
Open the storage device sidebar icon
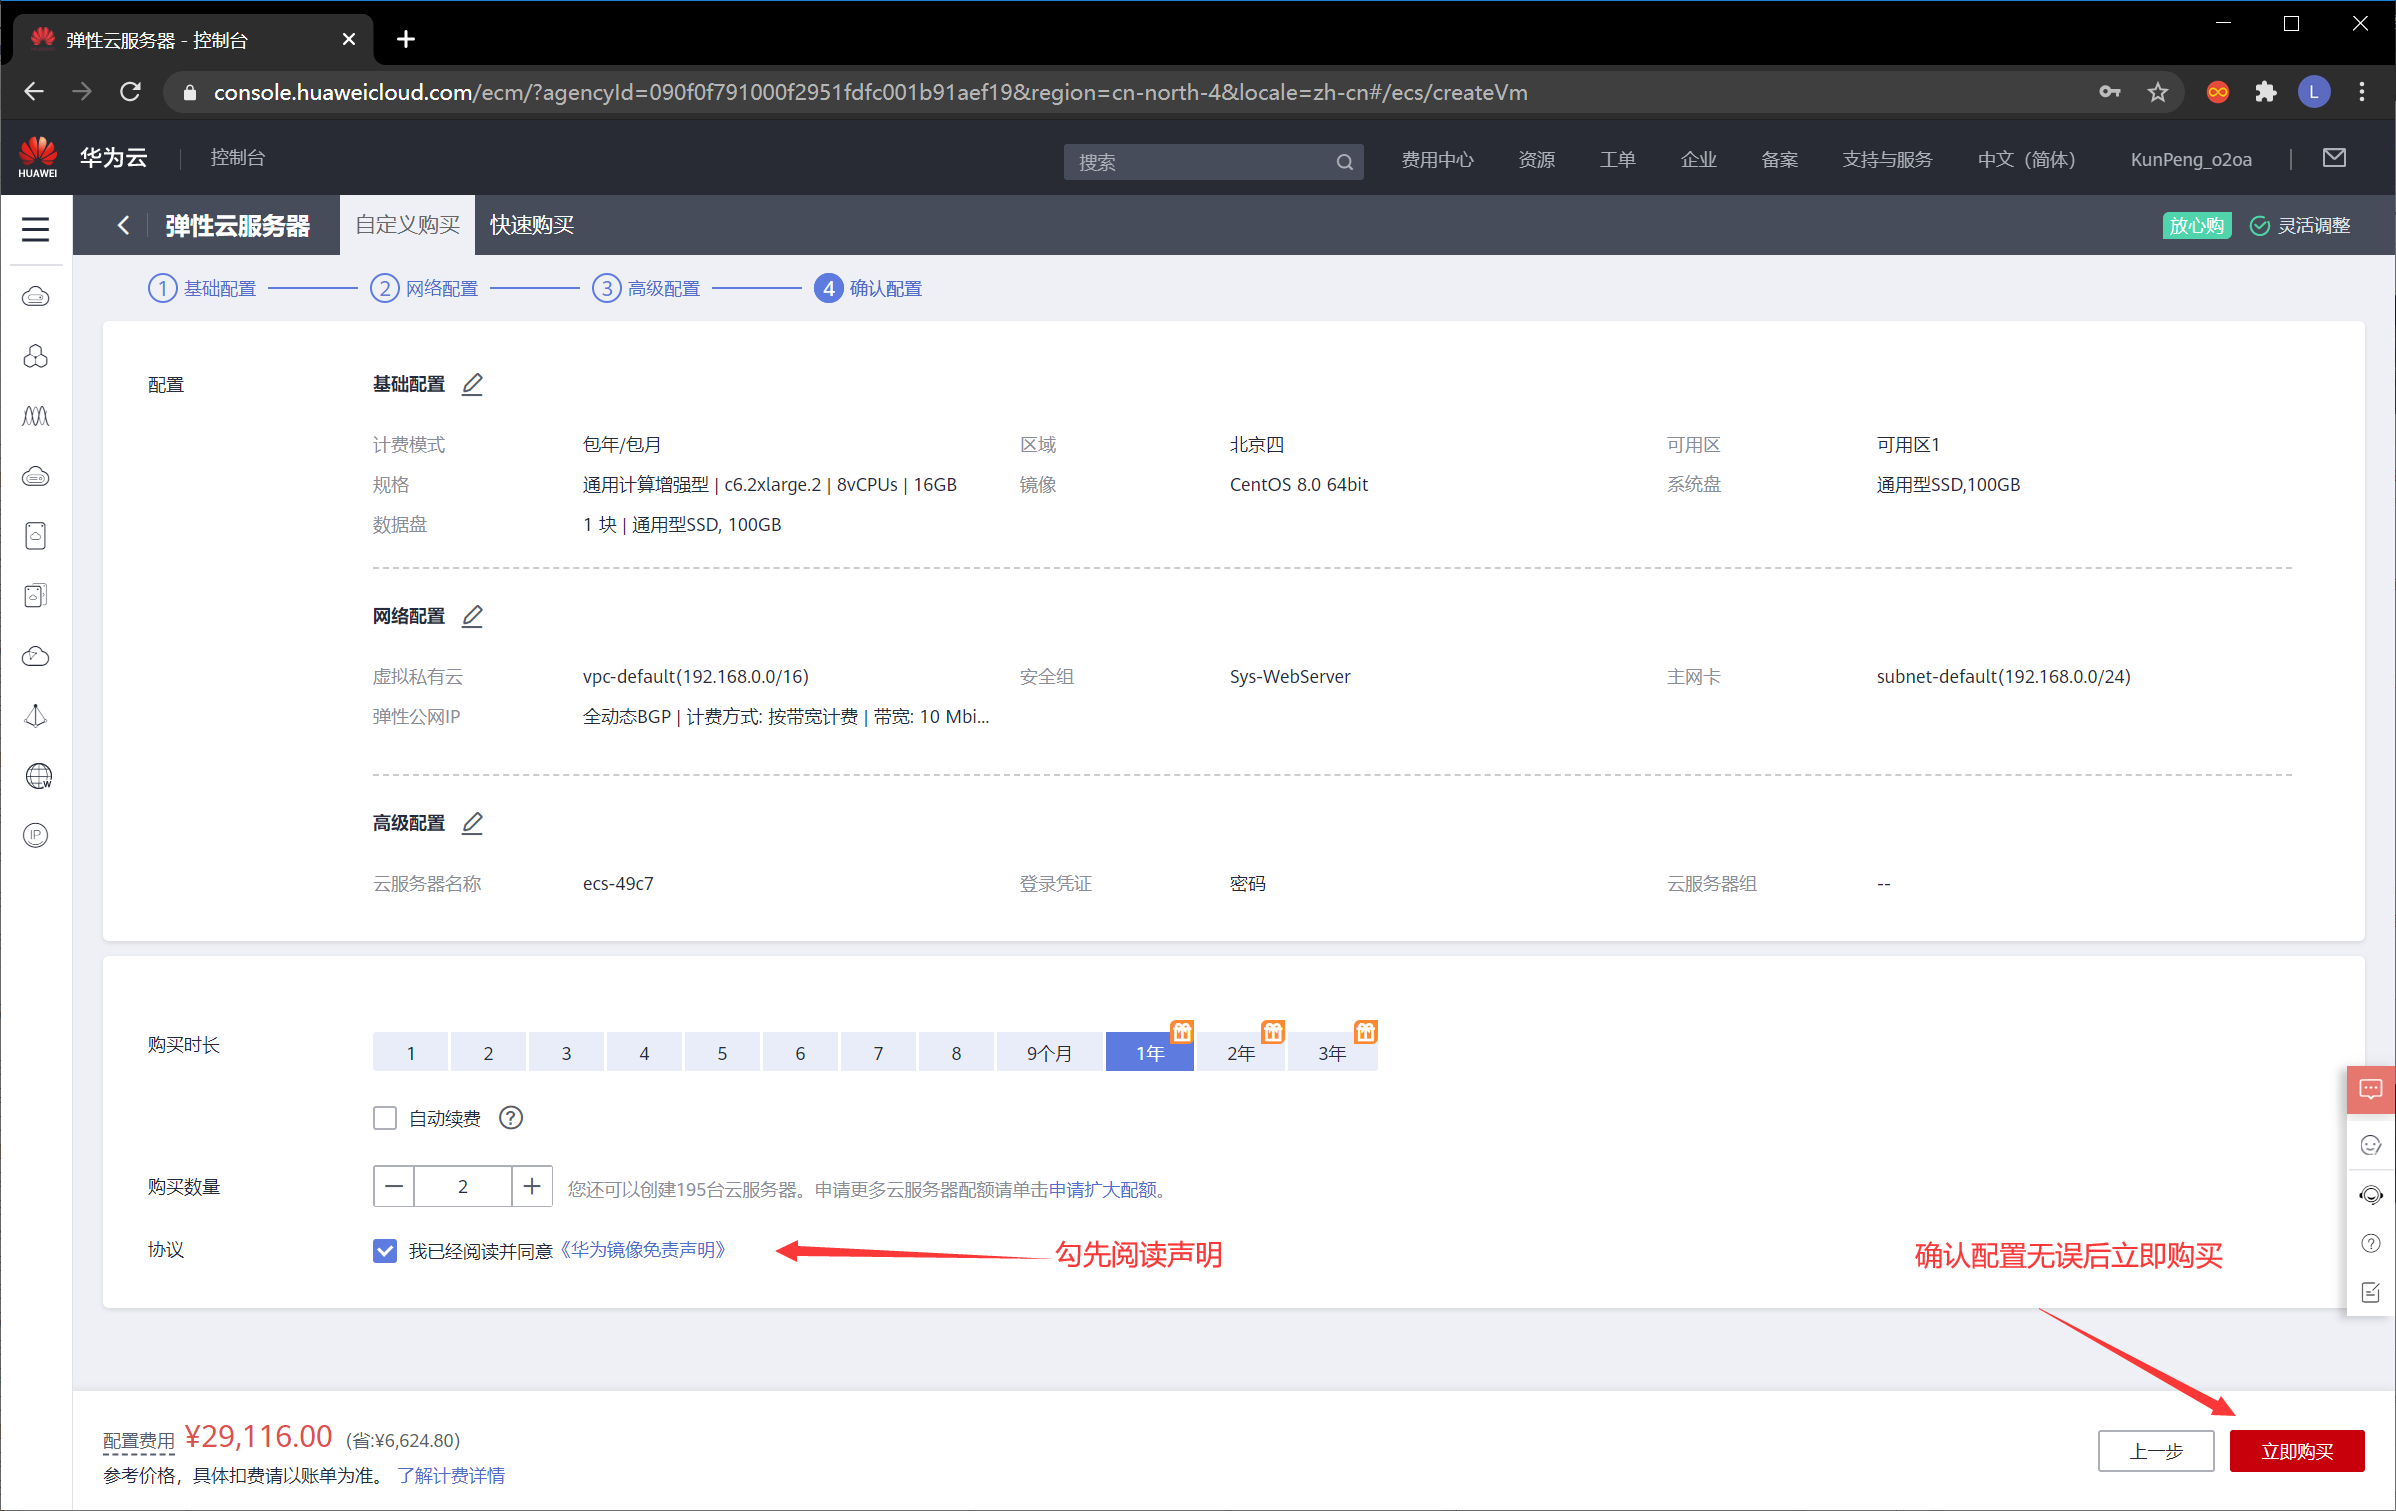click(x=36, y=536)
